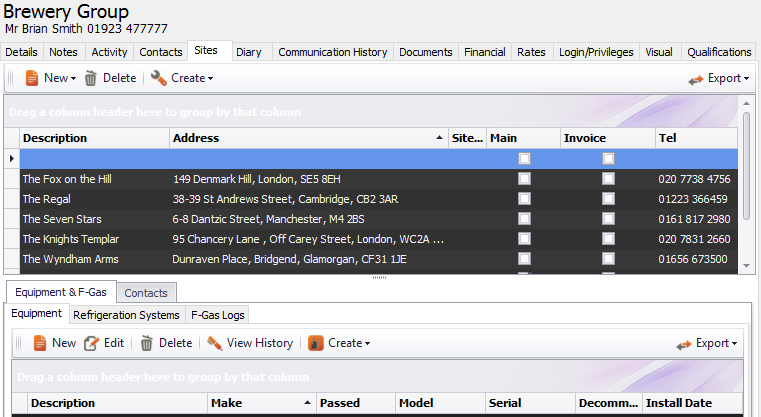Click the scroll up arrow of Sites grid
This screenshot has width=761, height=417.
tap(746, 103)
